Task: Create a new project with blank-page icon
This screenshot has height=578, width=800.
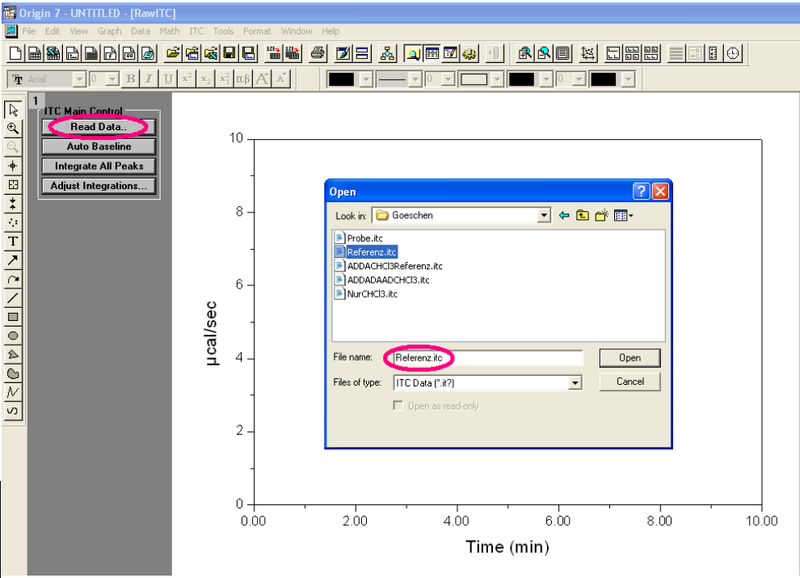Action: point(15,53)
